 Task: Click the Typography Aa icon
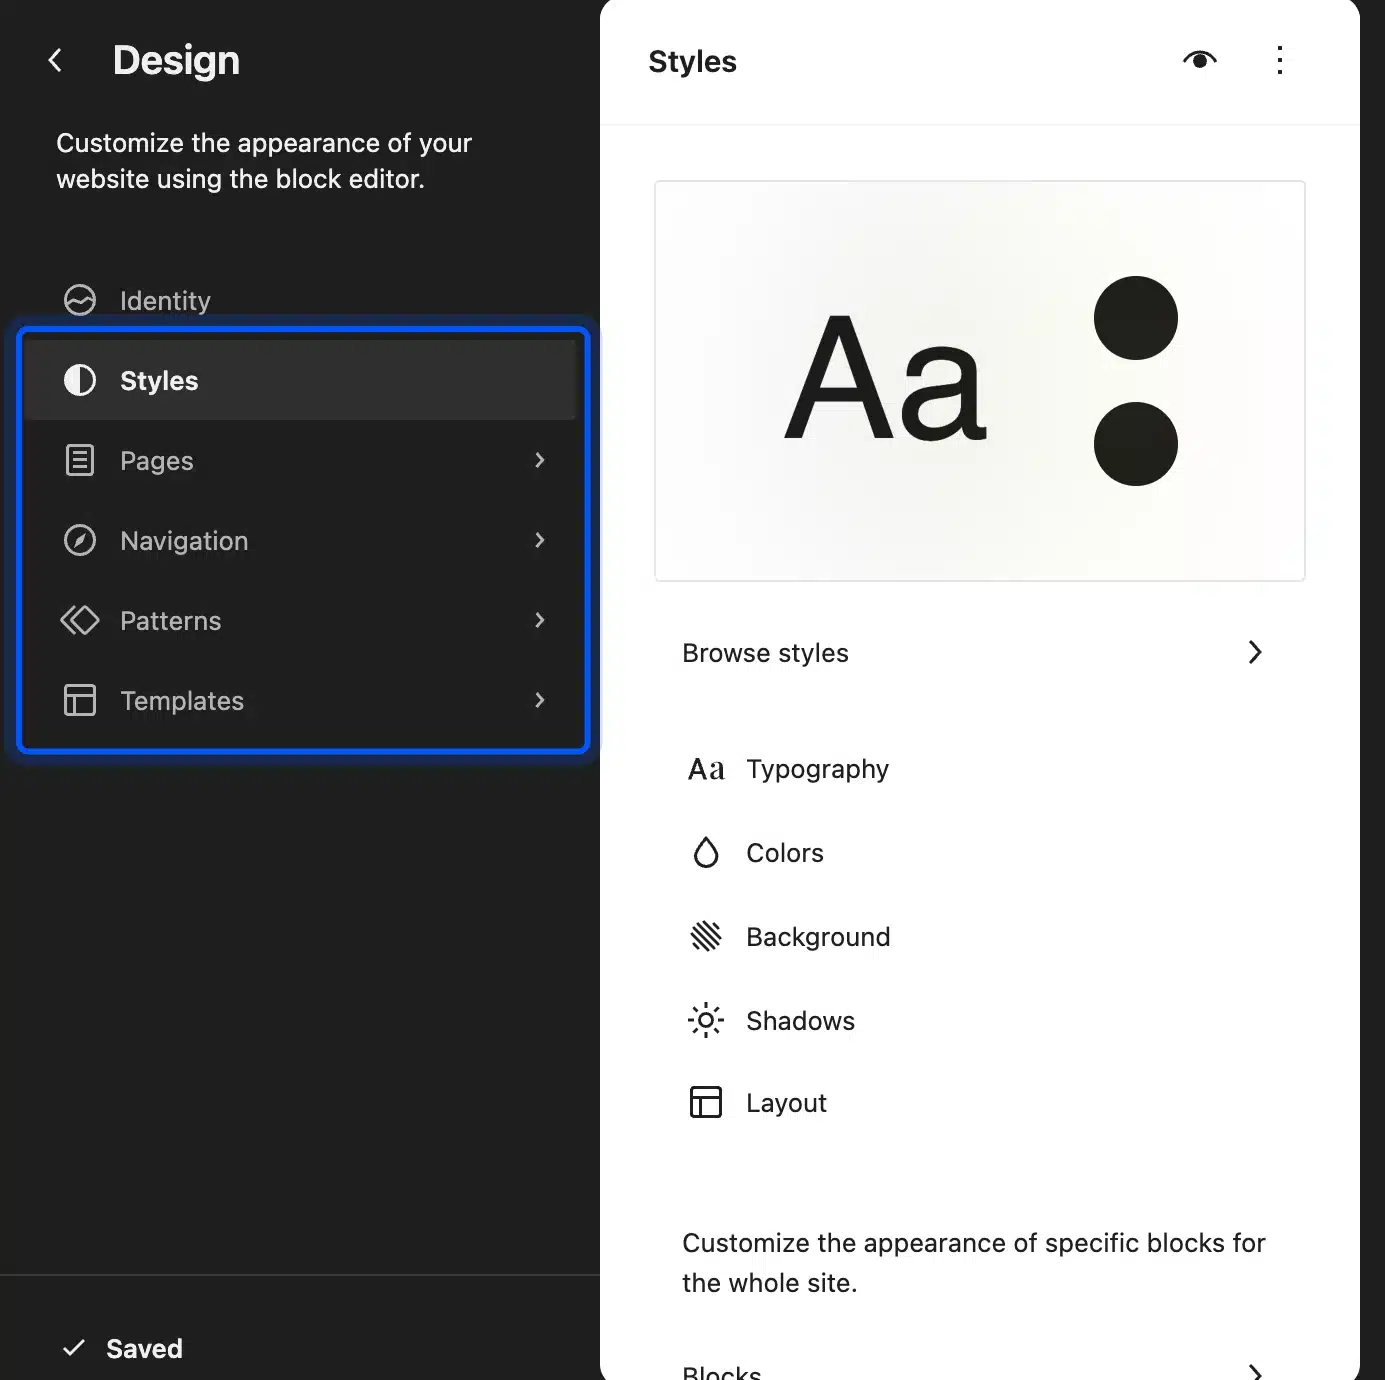[x=706, y=769]
